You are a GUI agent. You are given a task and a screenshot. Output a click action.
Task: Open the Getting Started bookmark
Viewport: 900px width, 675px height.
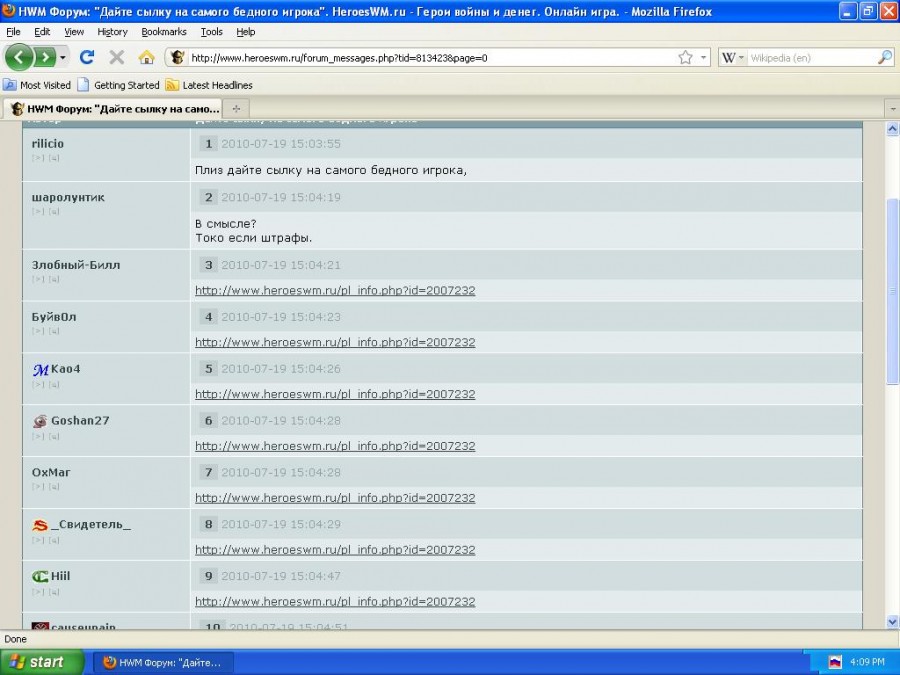click(118, 85)
